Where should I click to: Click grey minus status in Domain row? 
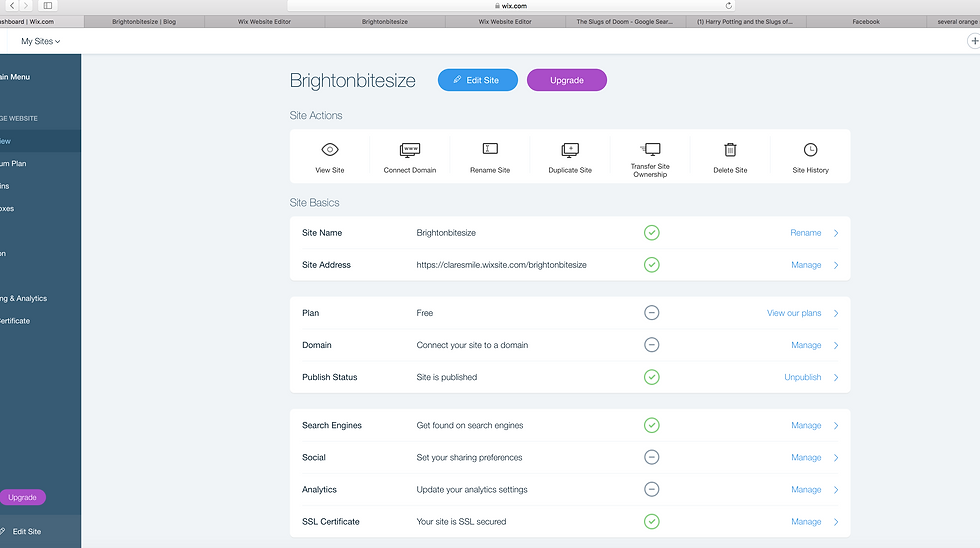click(652, 345)
